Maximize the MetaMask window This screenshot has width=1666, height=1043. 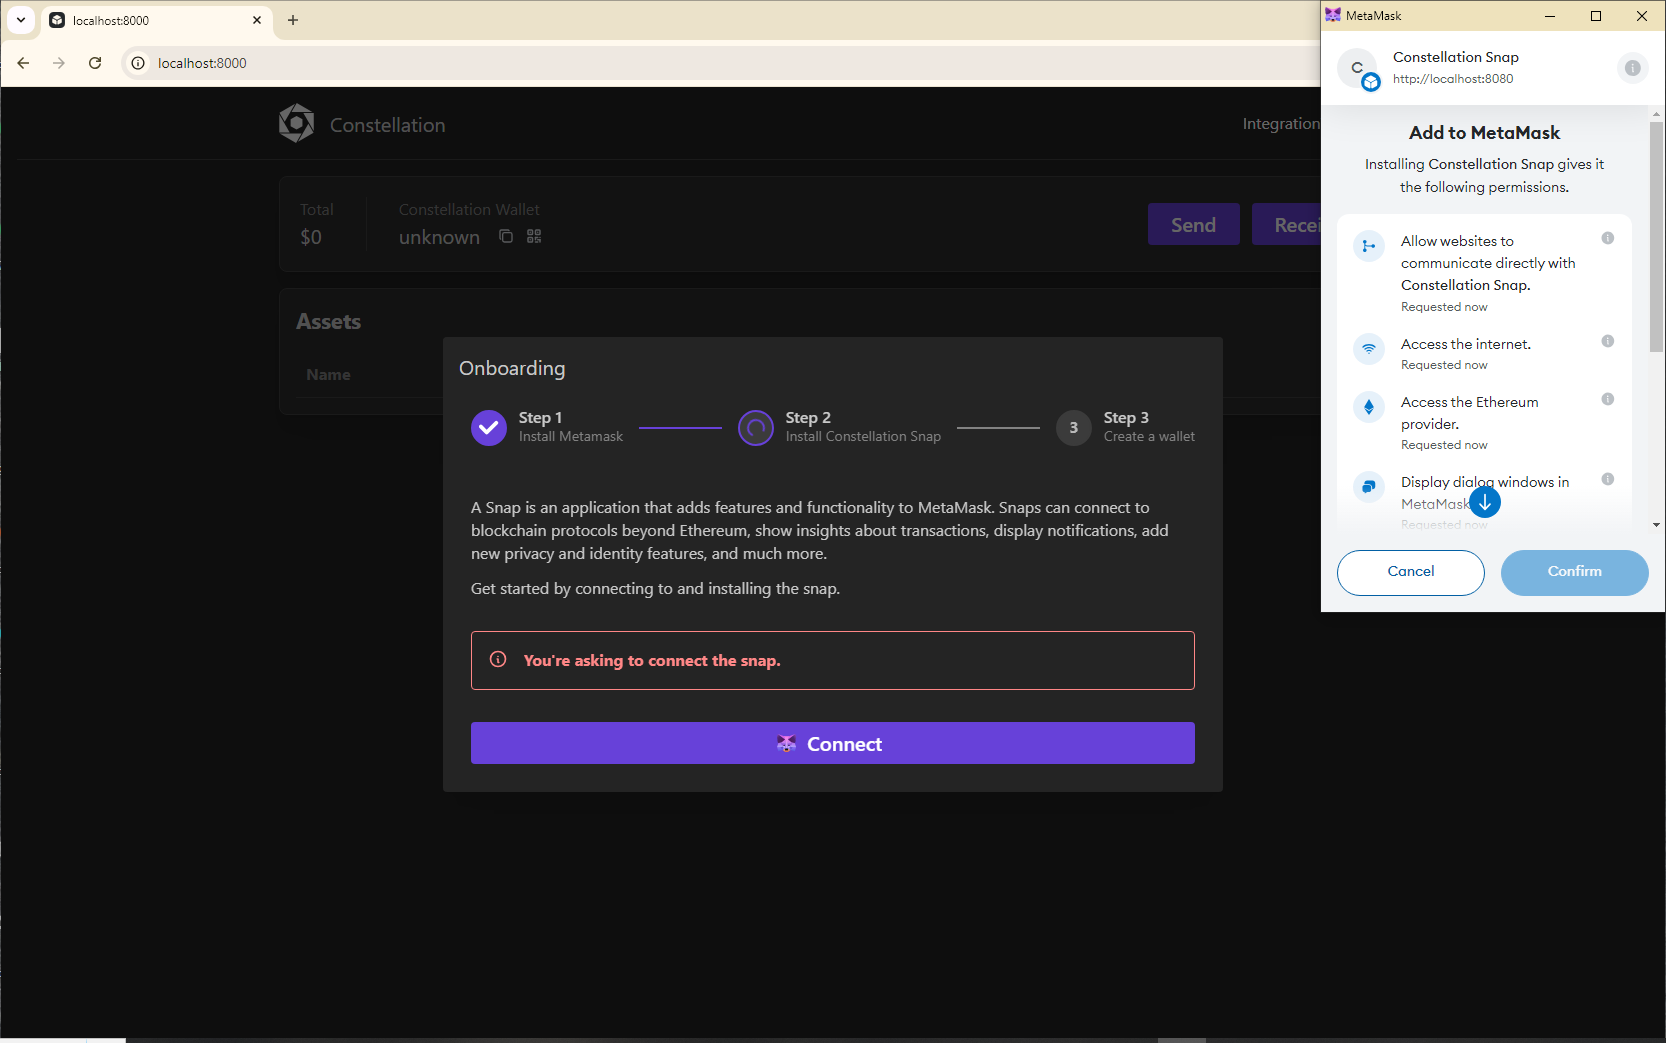coord(1596,16)
